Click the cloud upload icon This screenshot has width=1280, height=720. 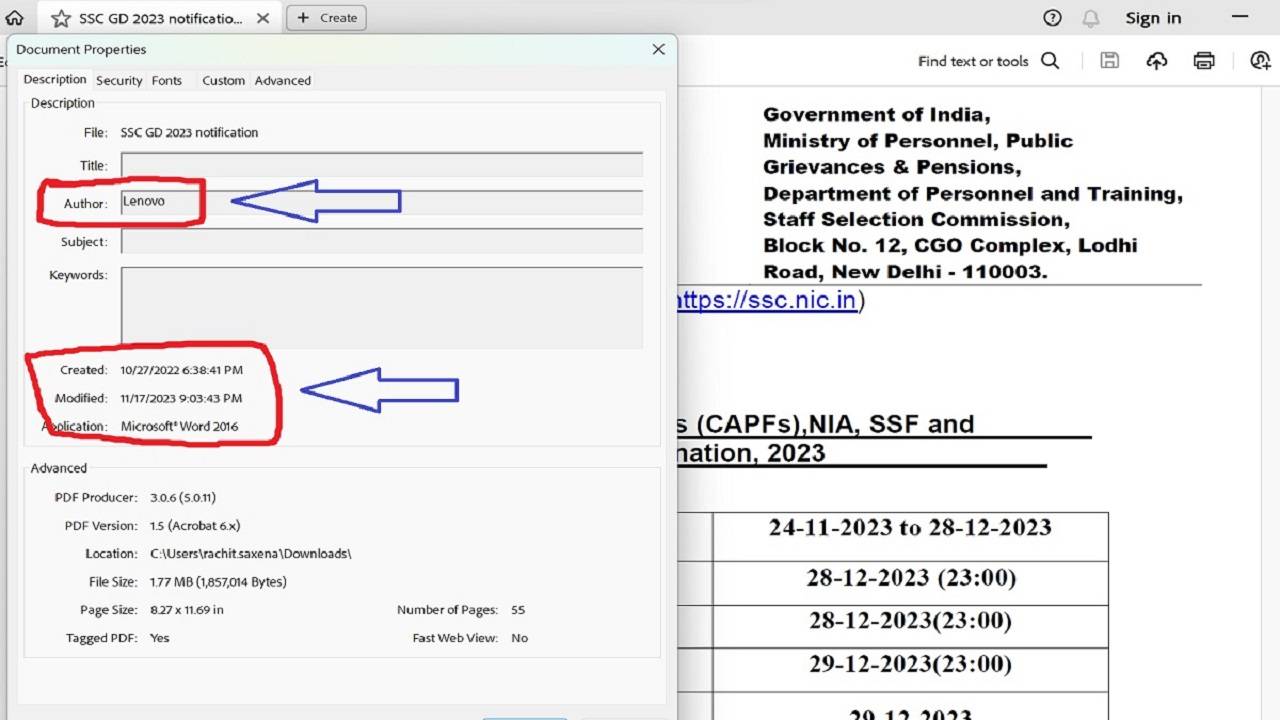click(1157, 61)
